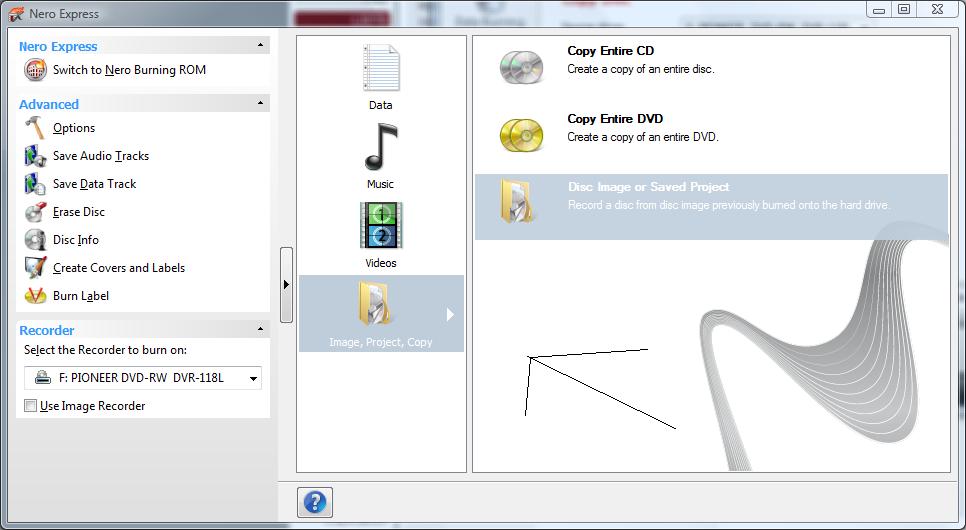Screen dimensions: 966x530
Task: Click the Disc Info icon
Action: tap(35, 240)
